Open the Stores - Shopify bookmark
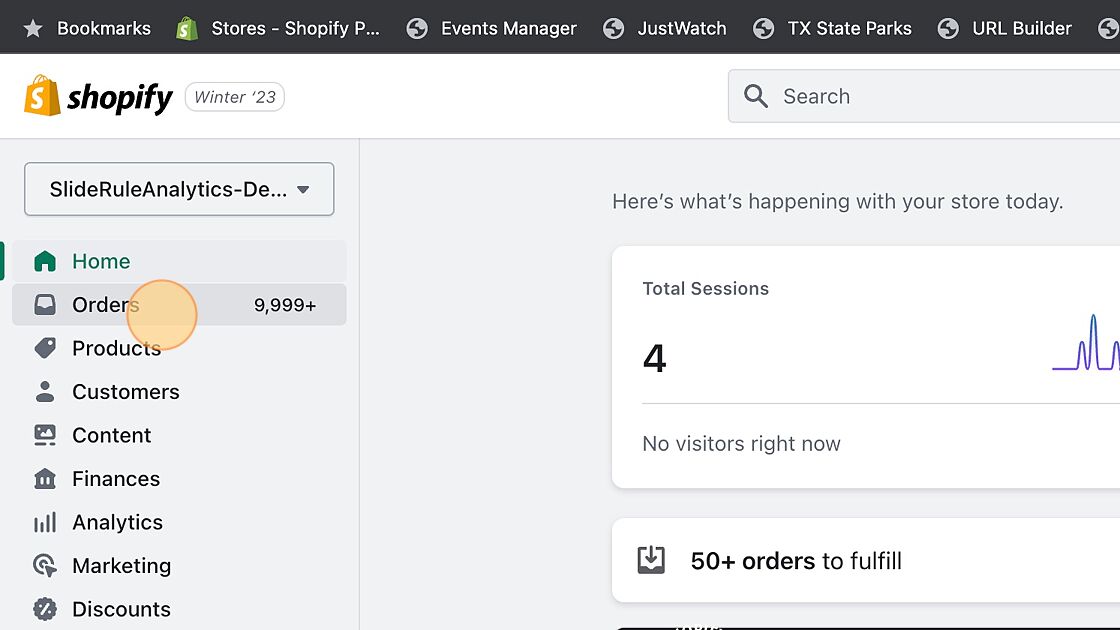Viewport: 1120px width, 630px height. pyautogui.click(x=279, y=28)
